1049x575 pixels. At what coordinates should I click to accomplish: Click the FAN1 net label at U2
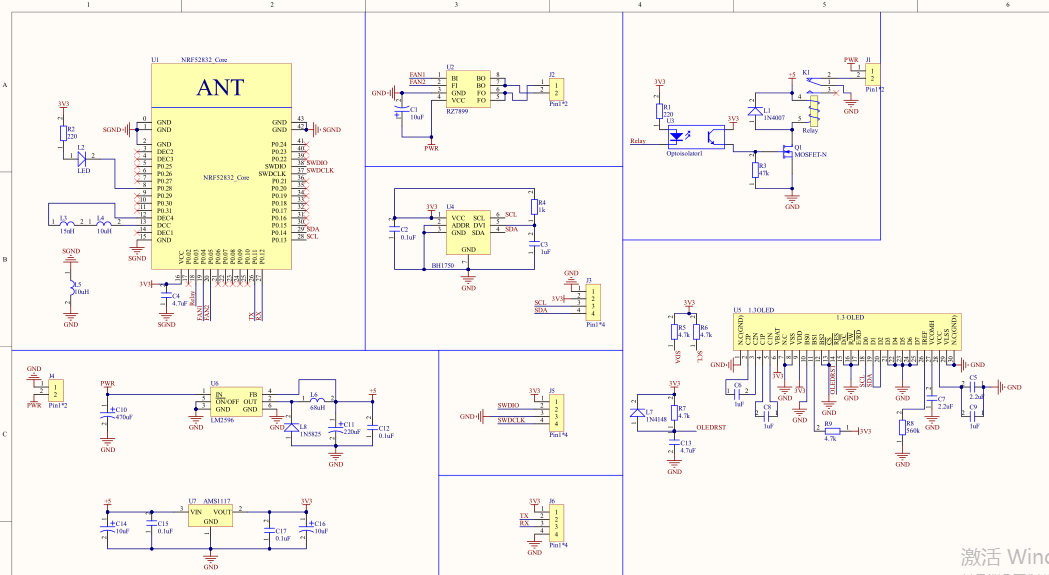click(417, 74)
